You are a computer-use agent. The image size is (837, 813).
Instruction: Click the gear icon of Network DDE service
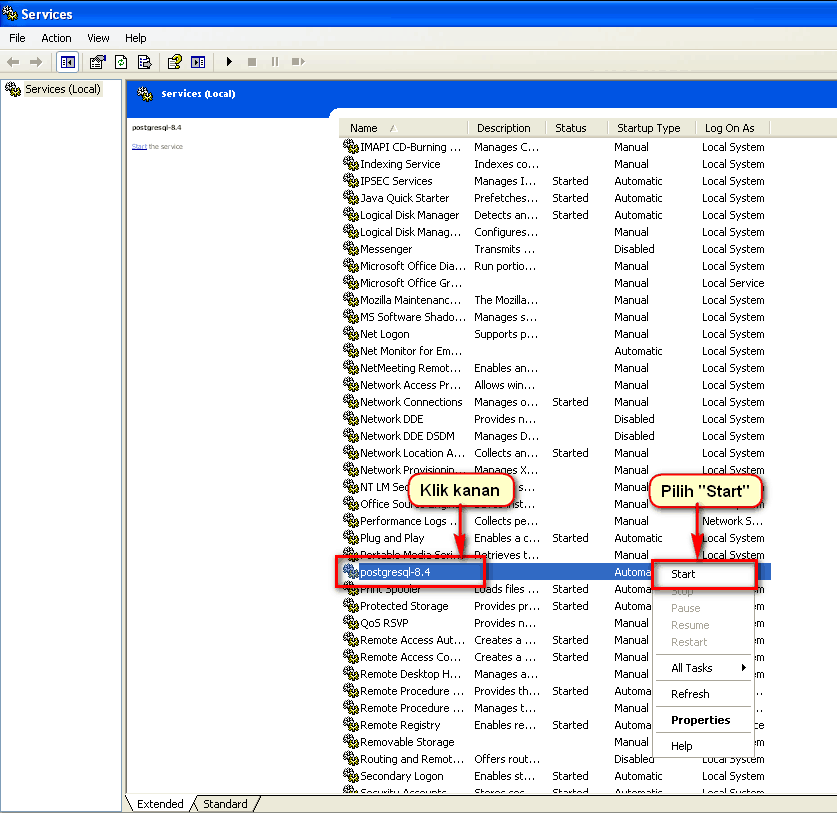pyautogui.click(x=350, y=419)
